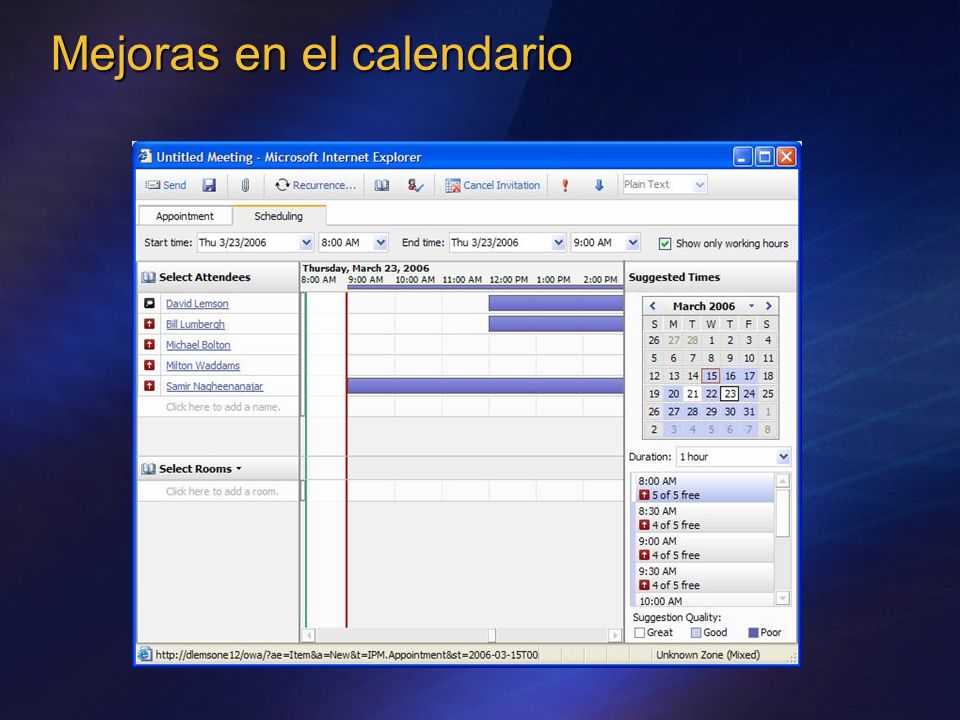960x720 pixels.
Task: Click Samir Nagheenanajar's busy time block
Action: pyautogui.click(x=486, y=386)
